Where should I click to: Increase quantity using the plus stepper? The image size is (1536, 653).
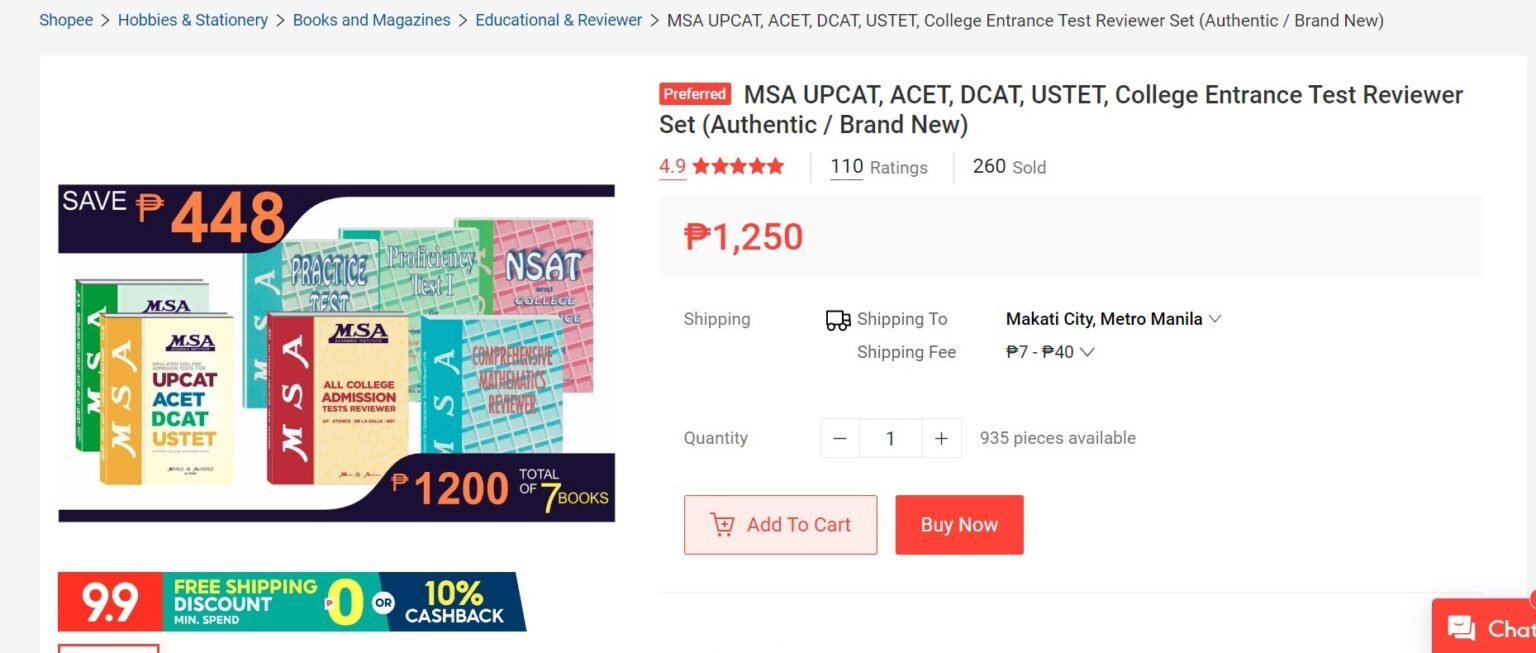941,437
